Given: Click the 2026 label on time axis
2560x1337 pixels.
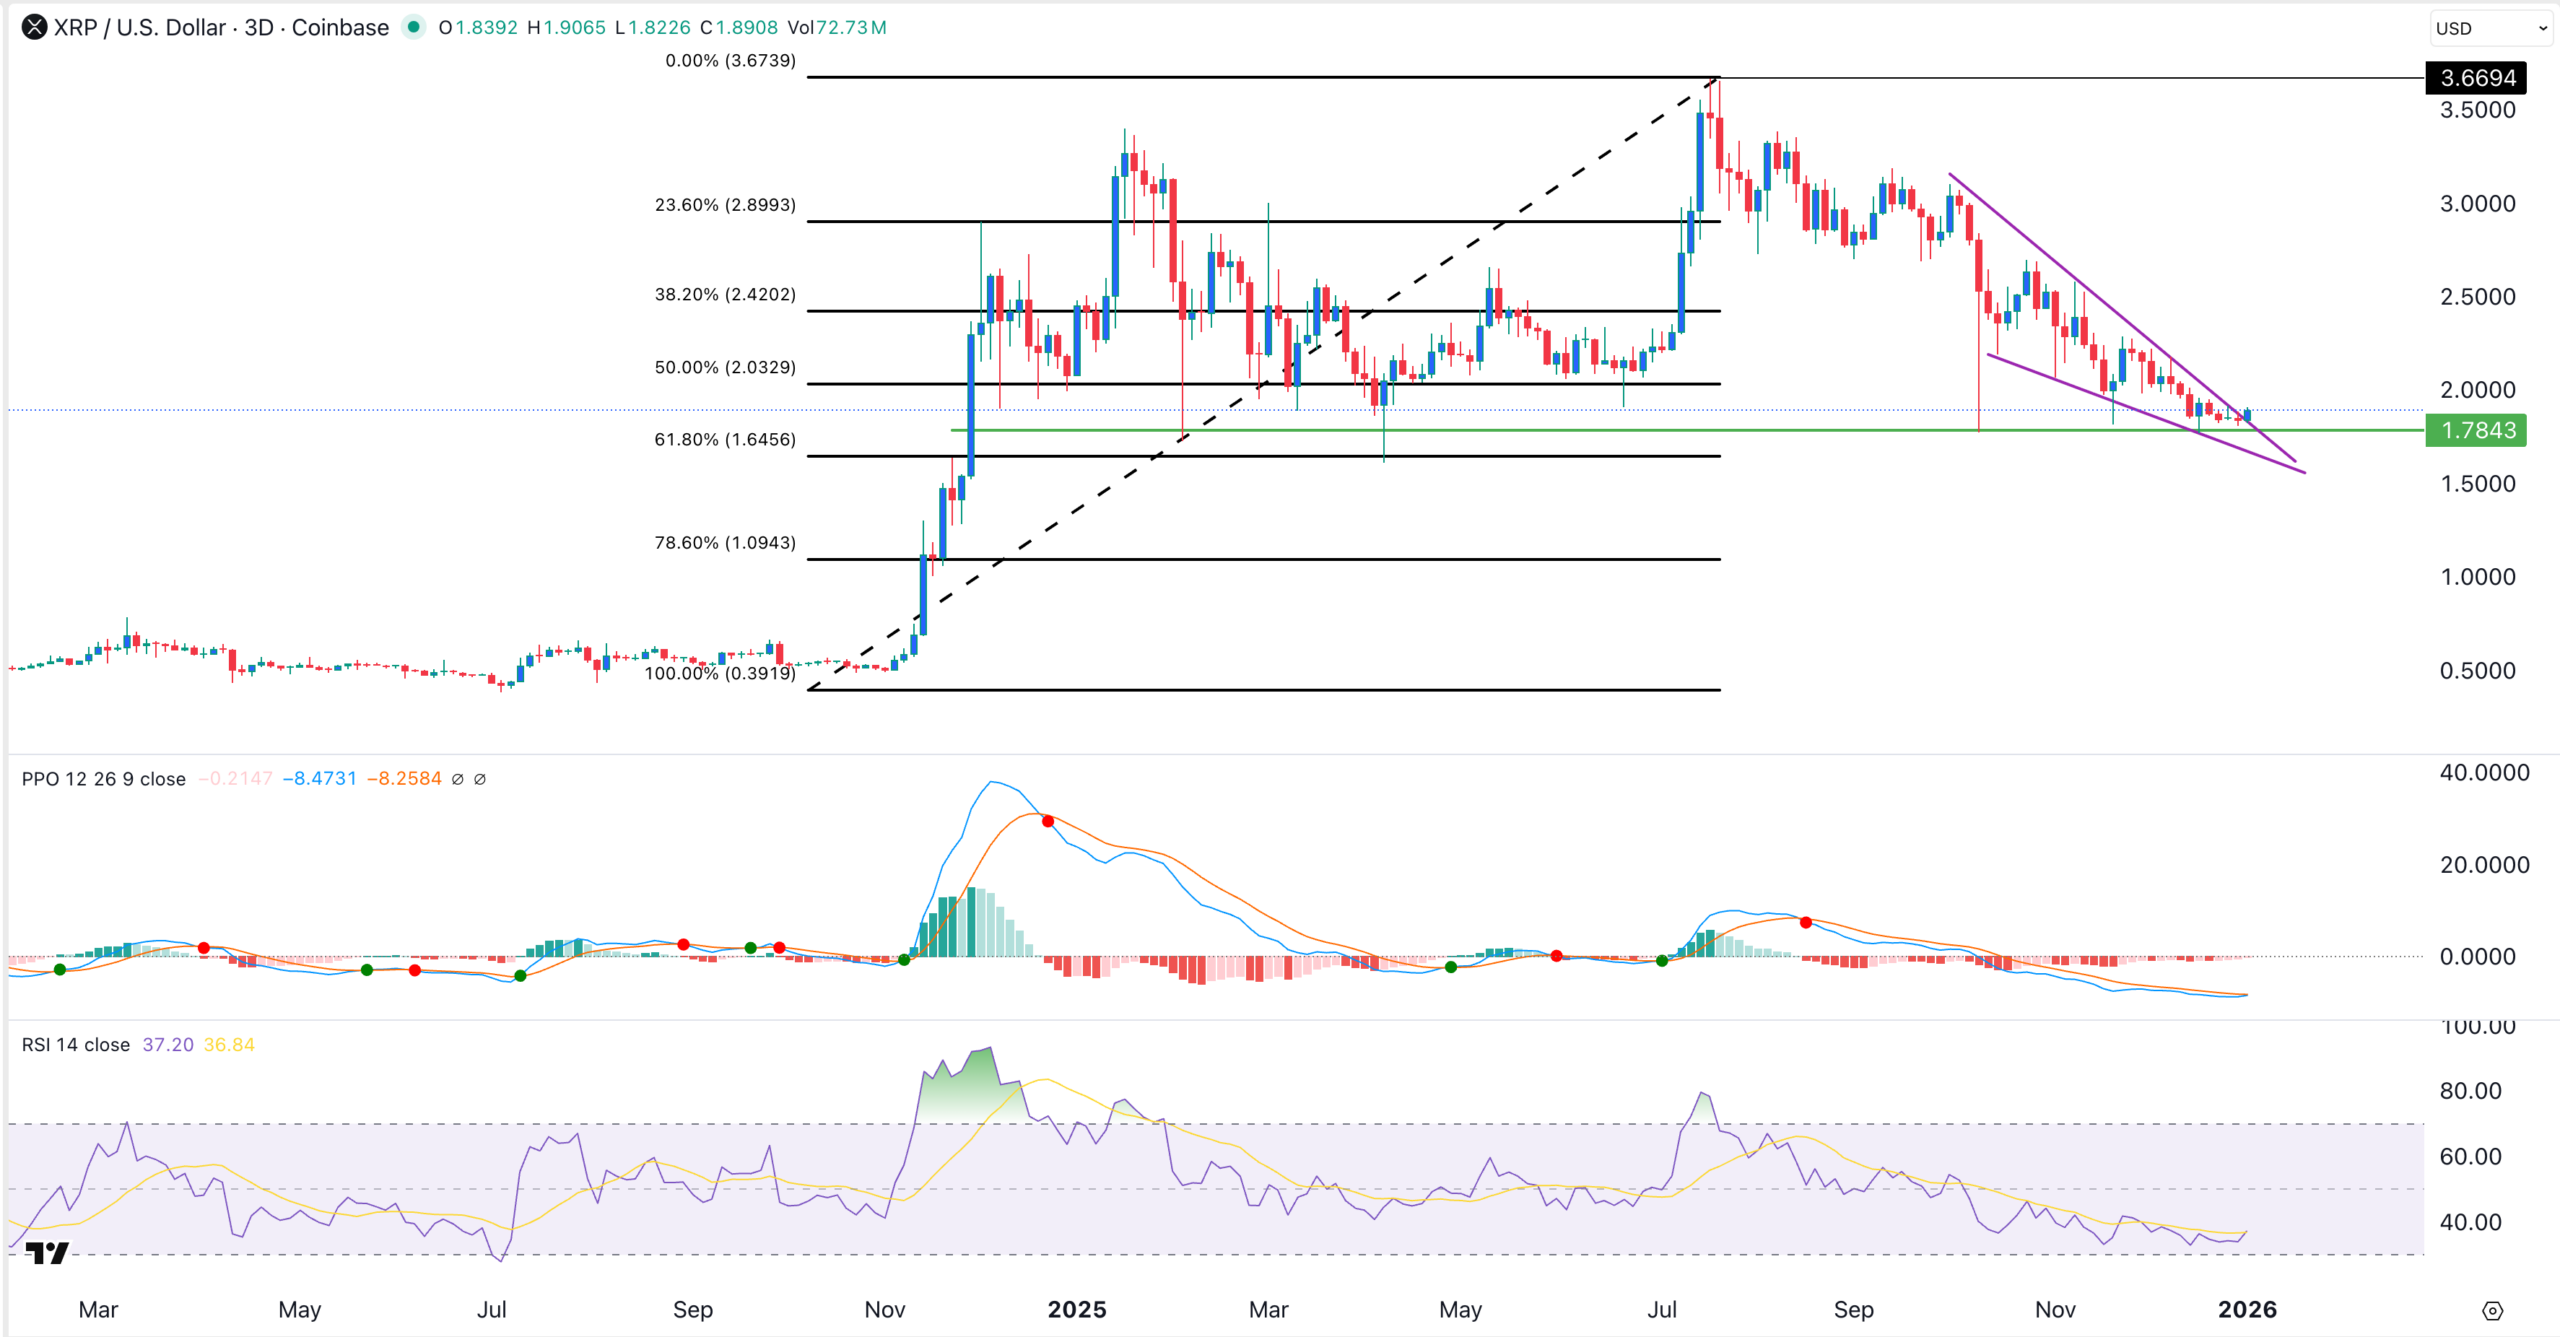Looking at the screenshot, I should (x=2247, y=1310).
